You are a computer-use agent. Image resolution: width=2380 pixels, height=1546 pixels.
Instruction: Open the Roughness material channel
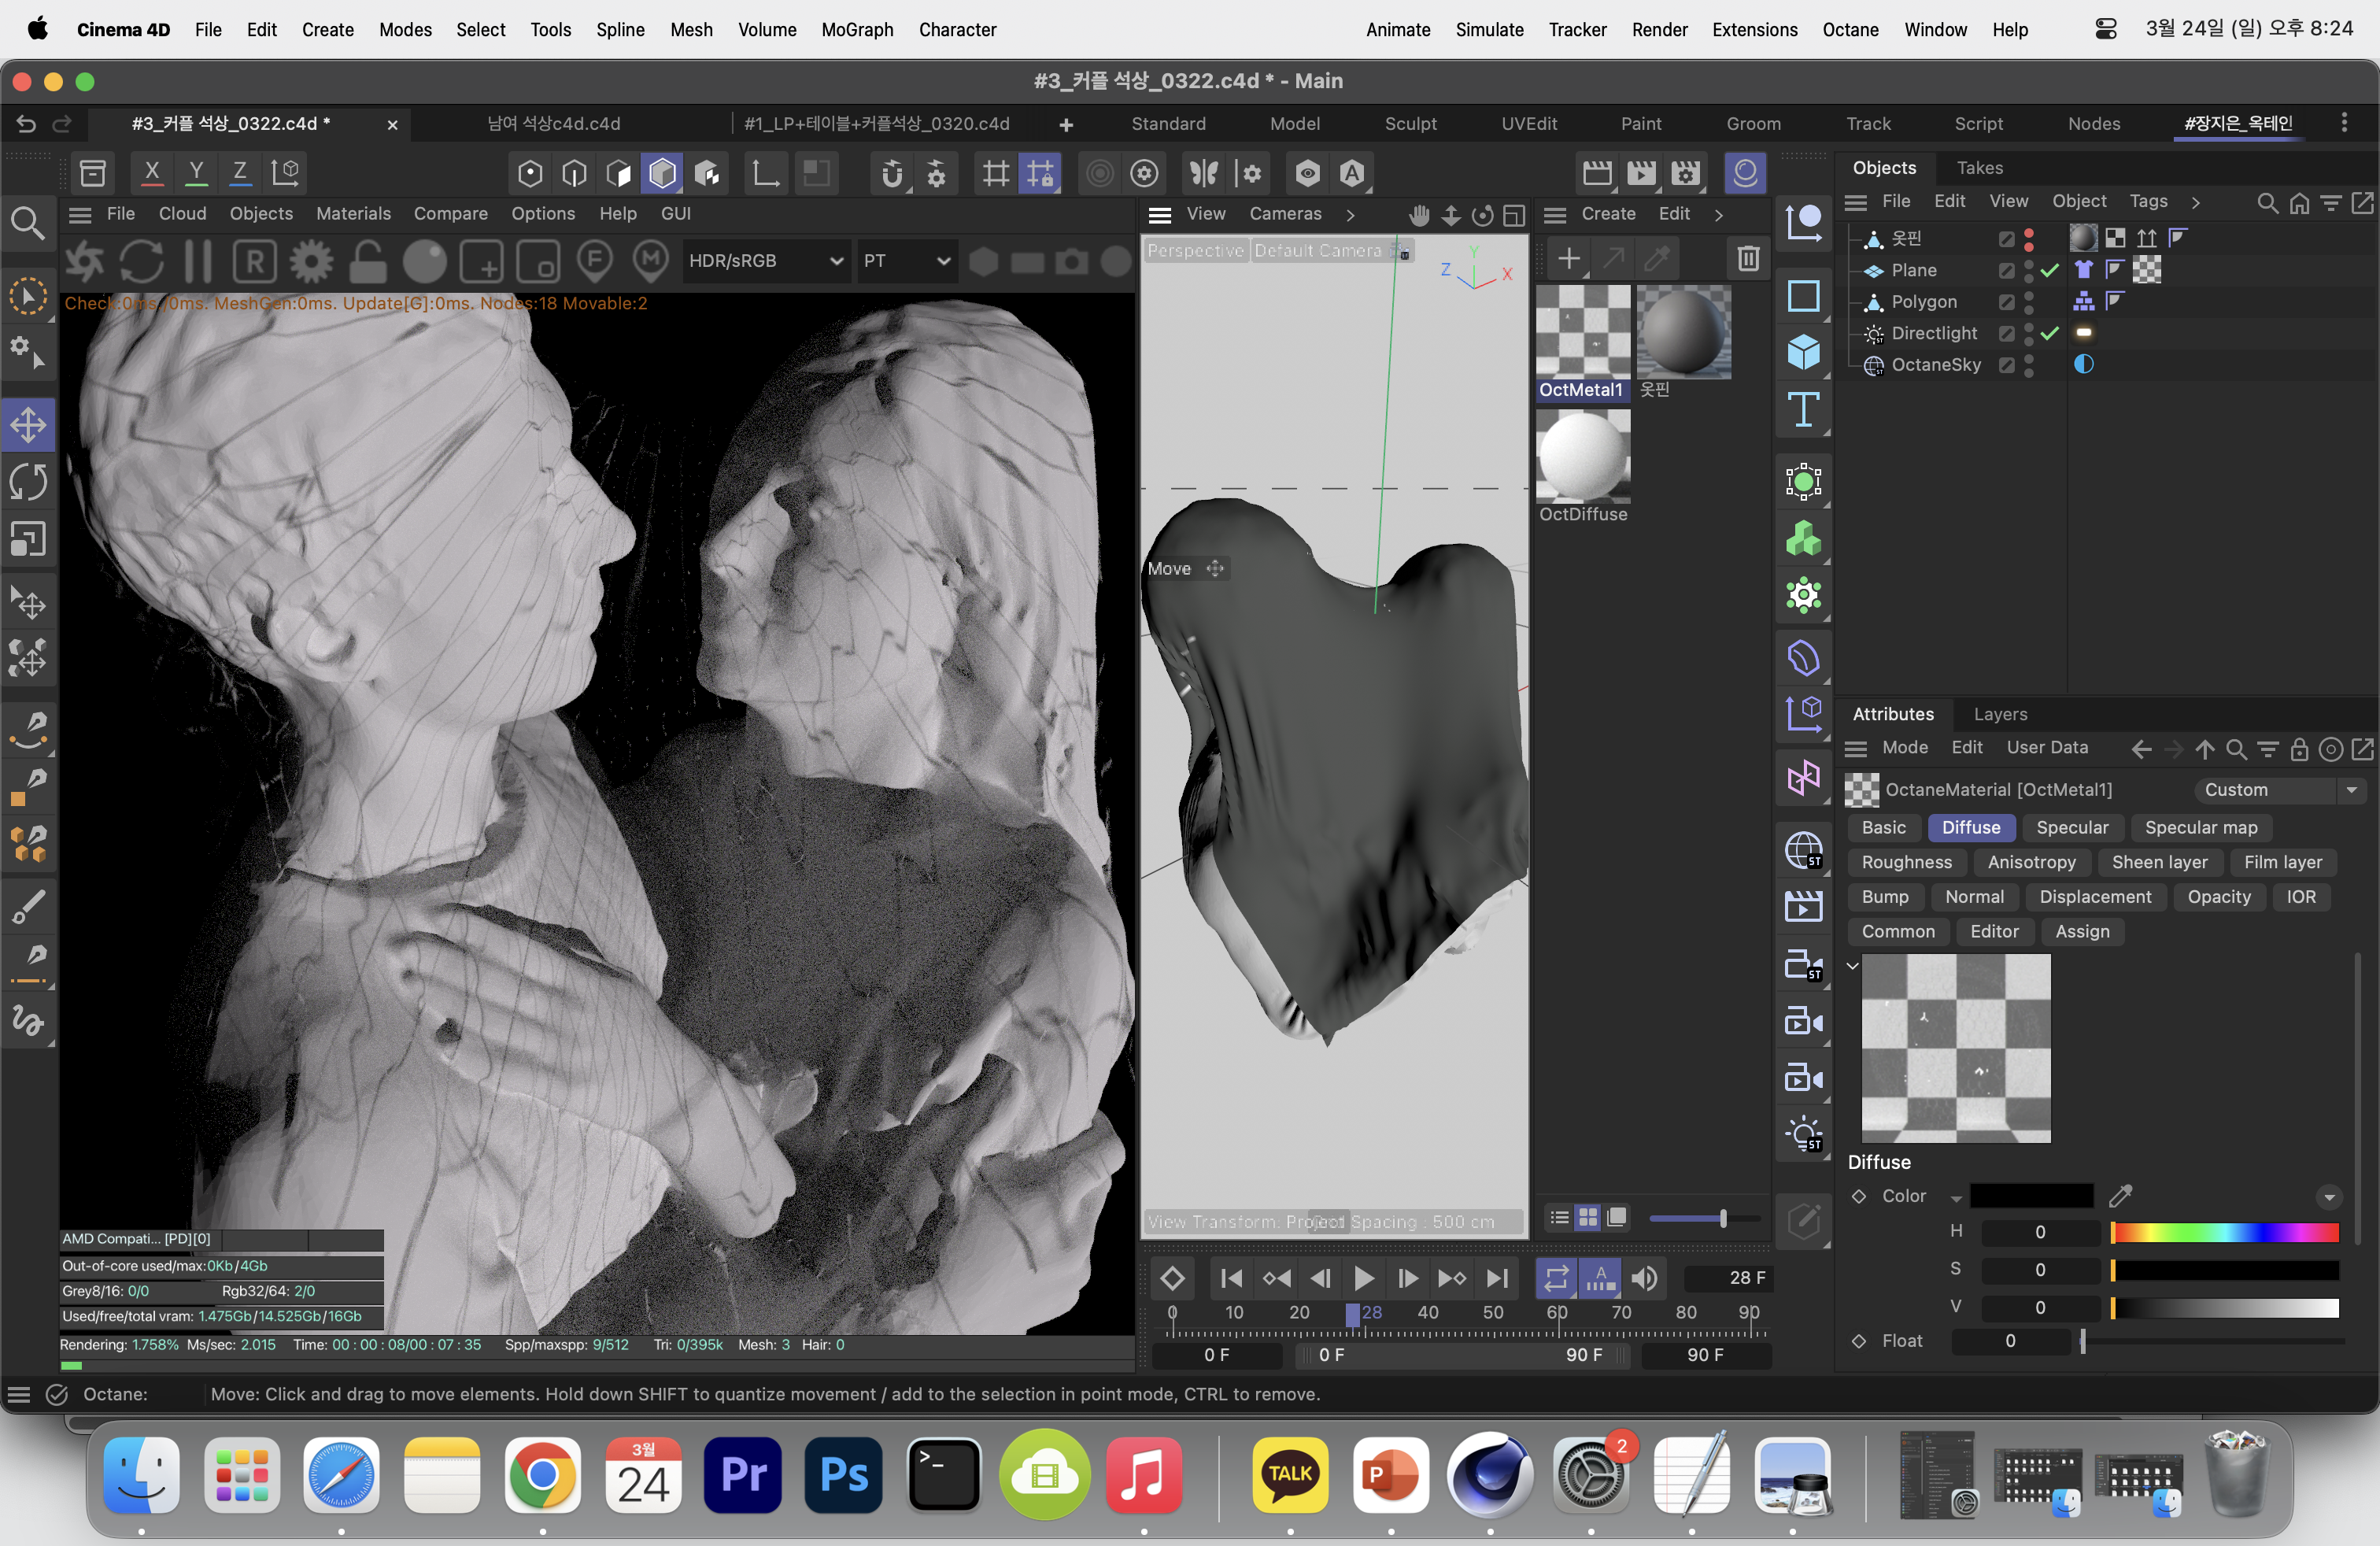click(x=1906, y=861)
